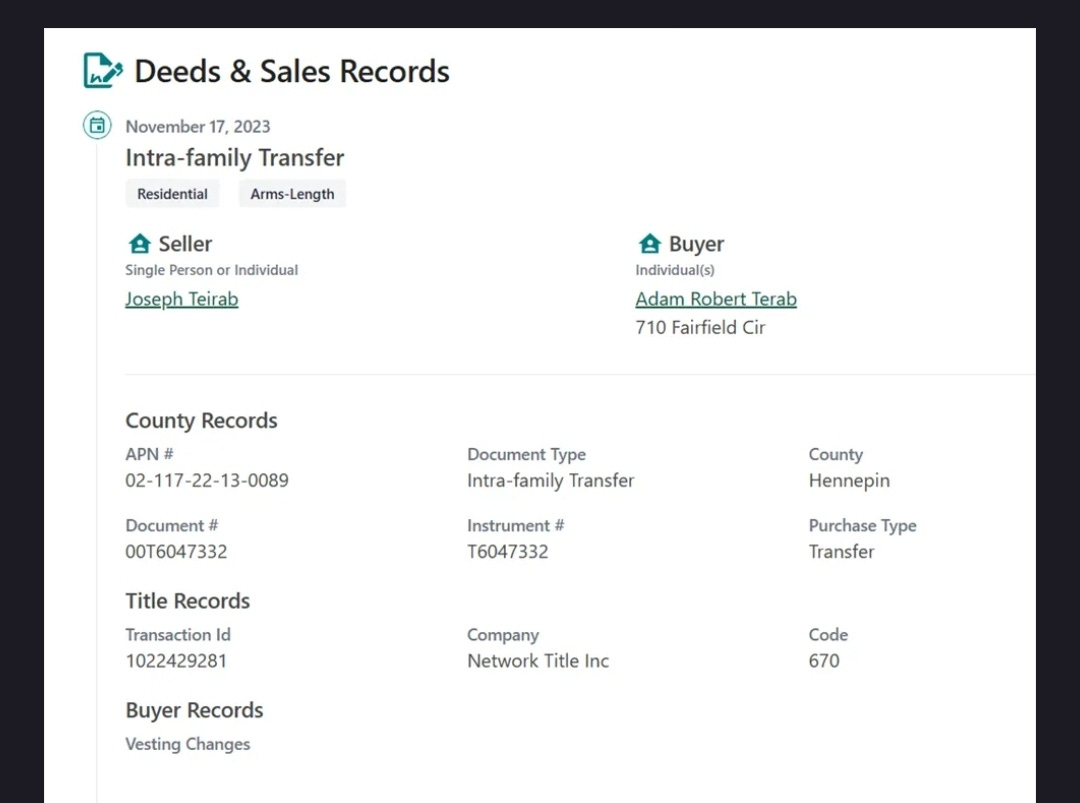The image size is (1080, 803).
Task: Click the Deeds & Sales Records document icon
Action: 103,70
